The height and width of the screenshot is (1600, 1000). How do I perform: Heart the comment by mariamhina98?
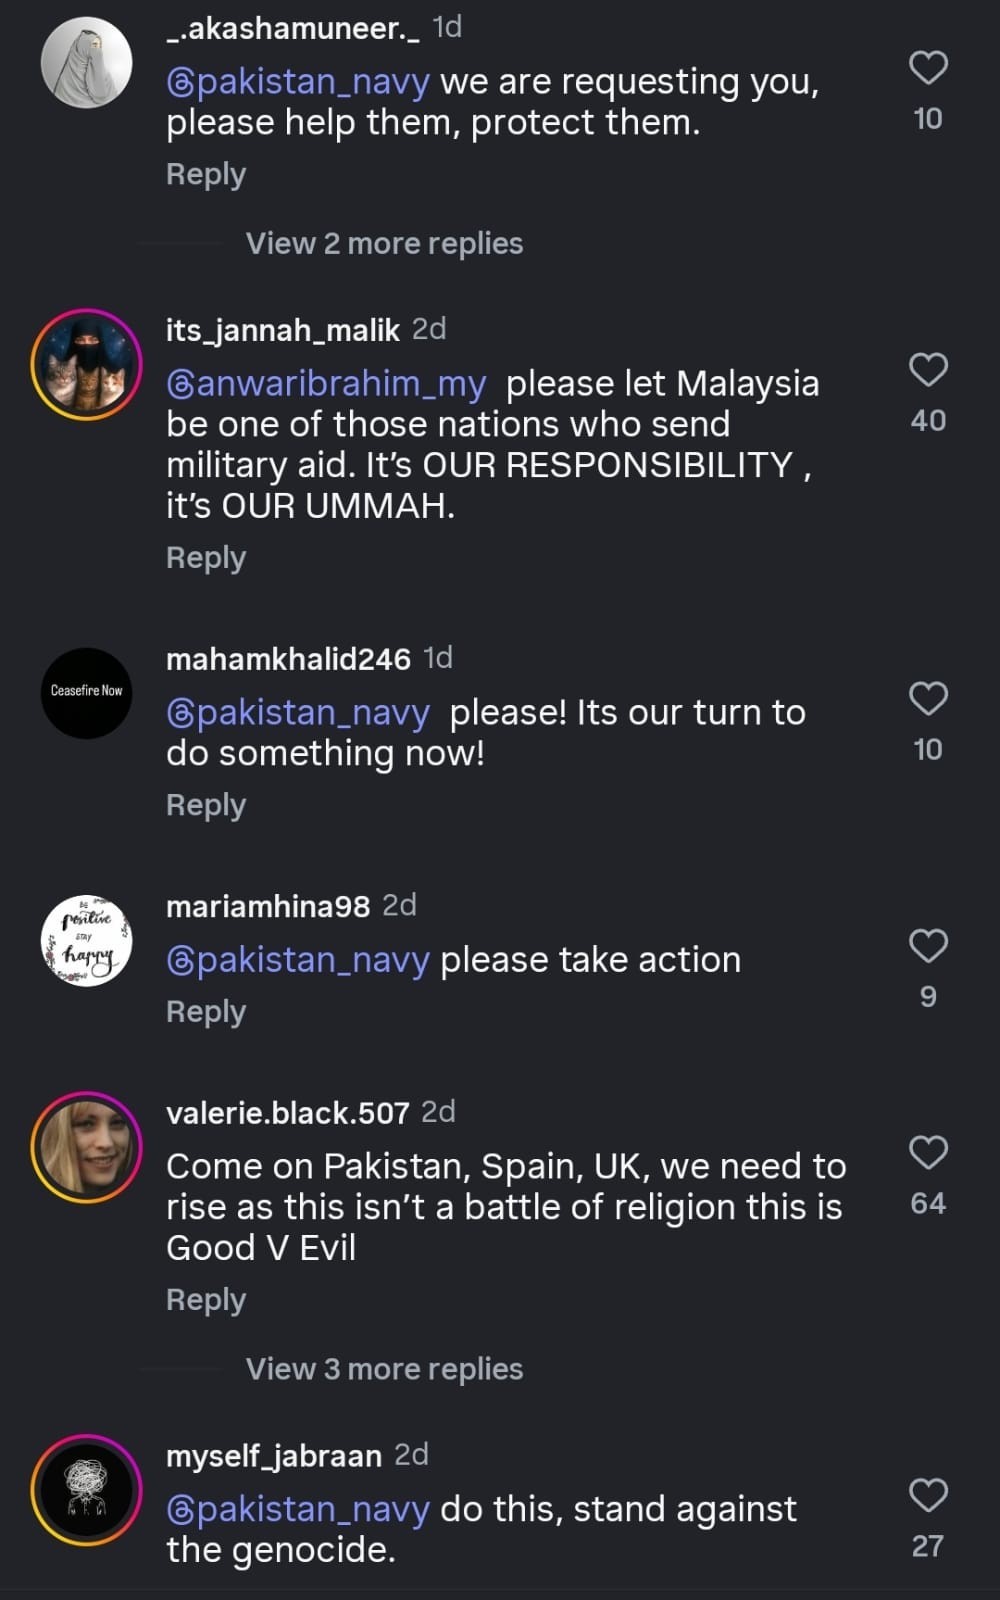click(928, 946)
